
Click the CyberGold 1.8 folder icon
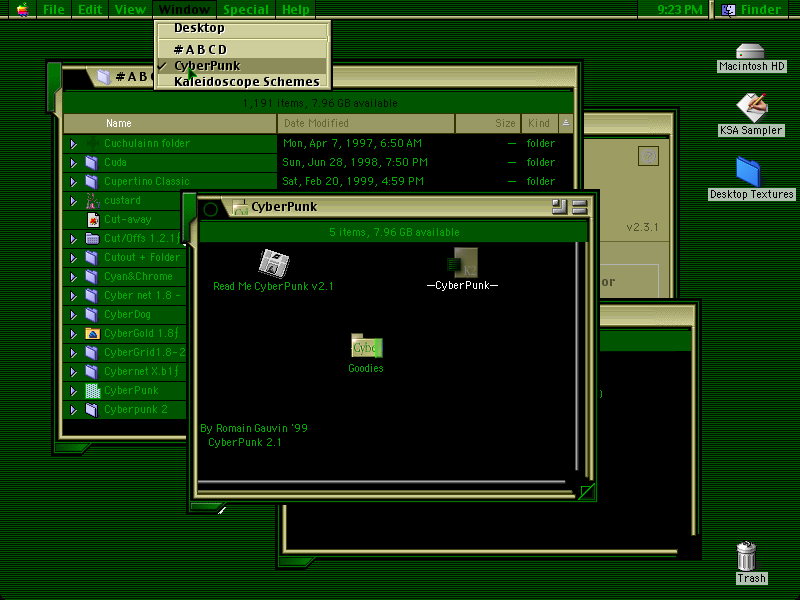(x=92, y=334)
